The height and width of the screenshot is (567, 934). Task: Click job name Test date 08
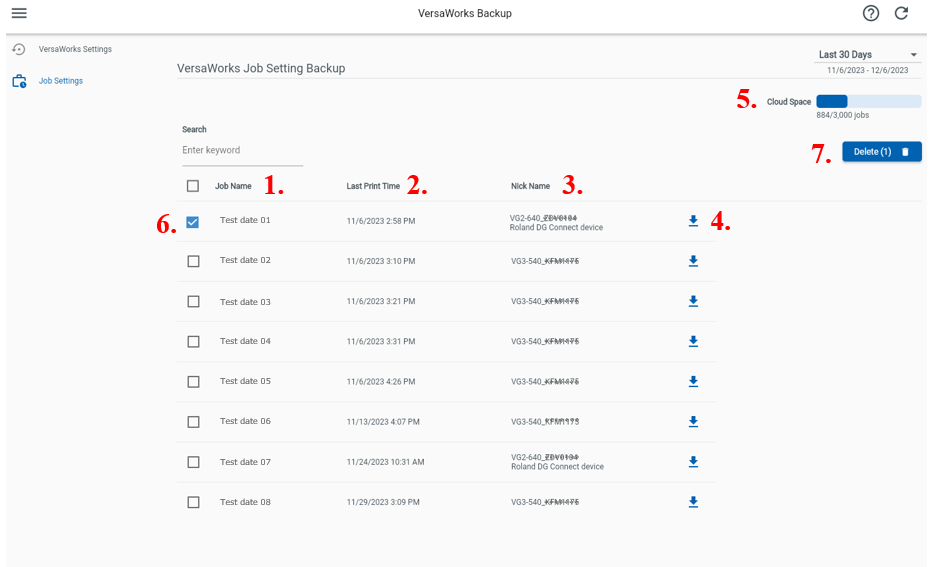(x=245, y=502)
